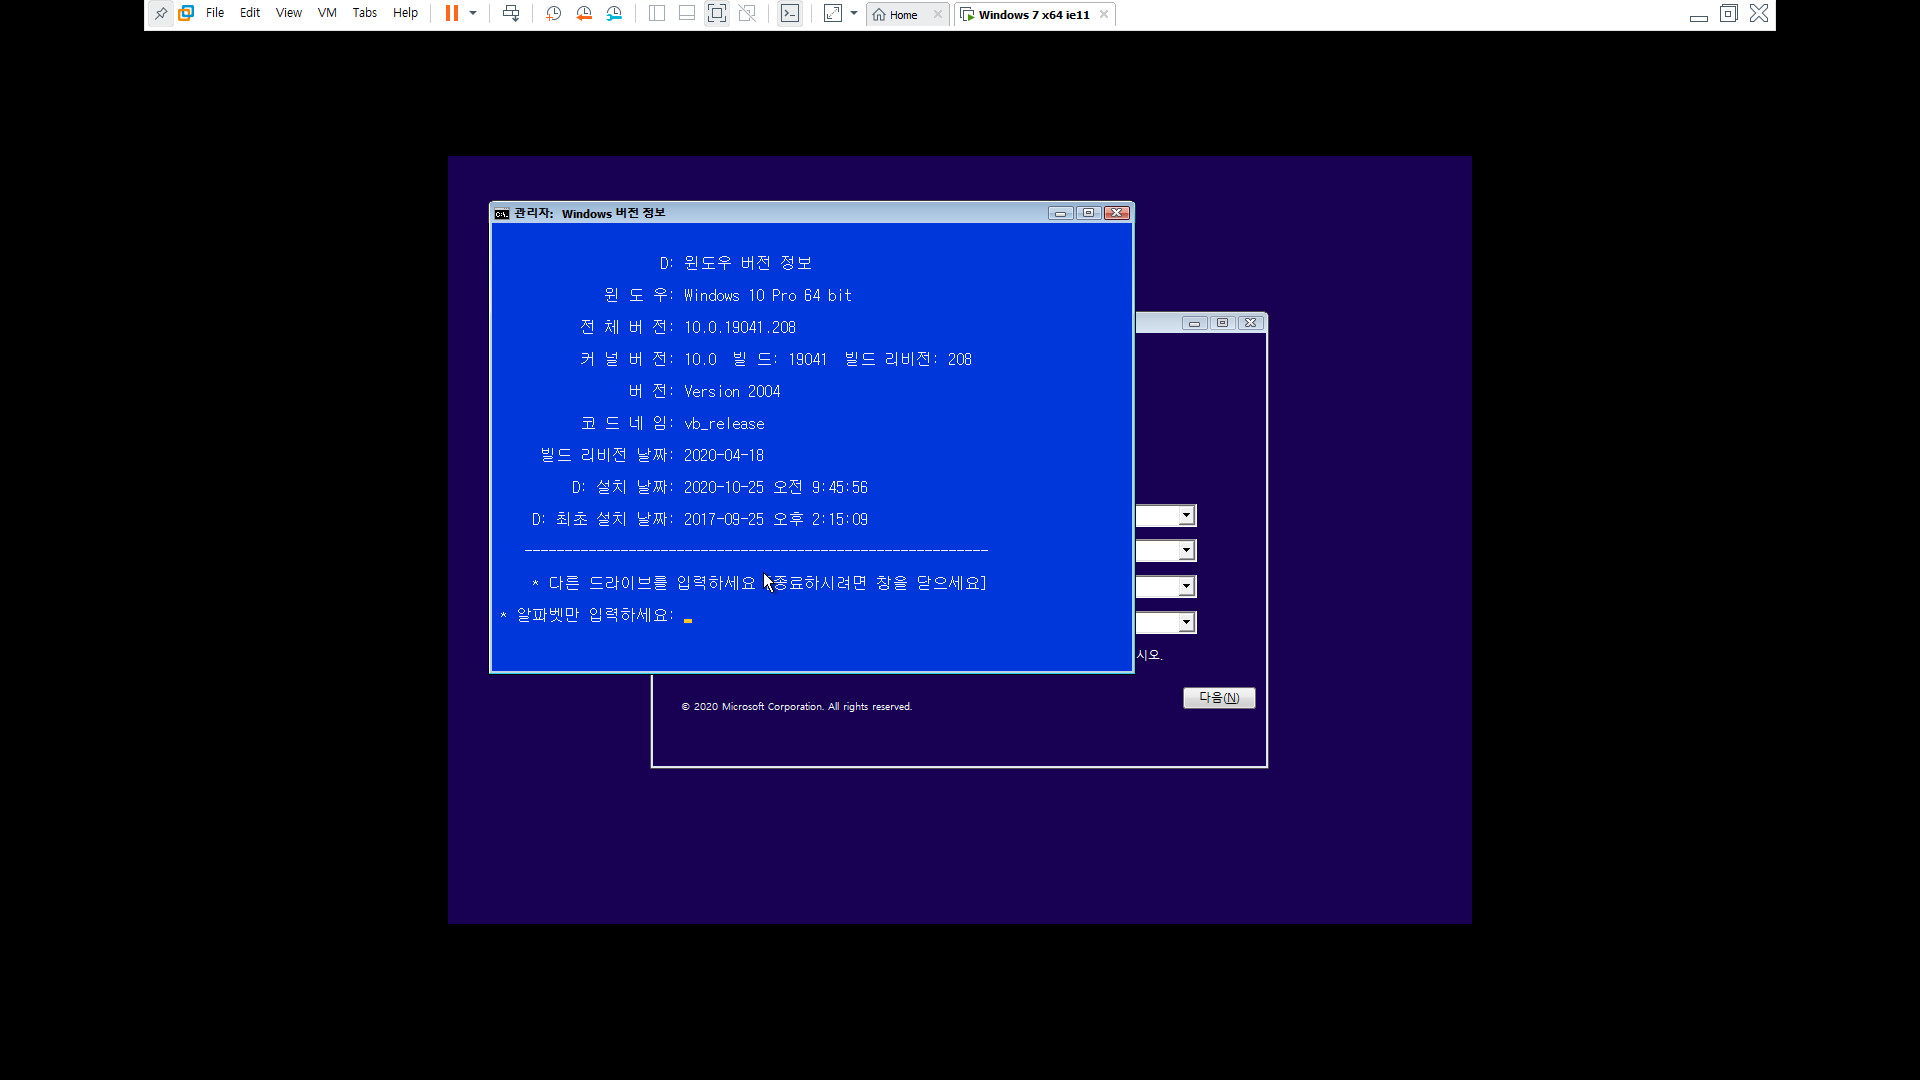Click the VMware Workstation logo icon

(186, 14)
